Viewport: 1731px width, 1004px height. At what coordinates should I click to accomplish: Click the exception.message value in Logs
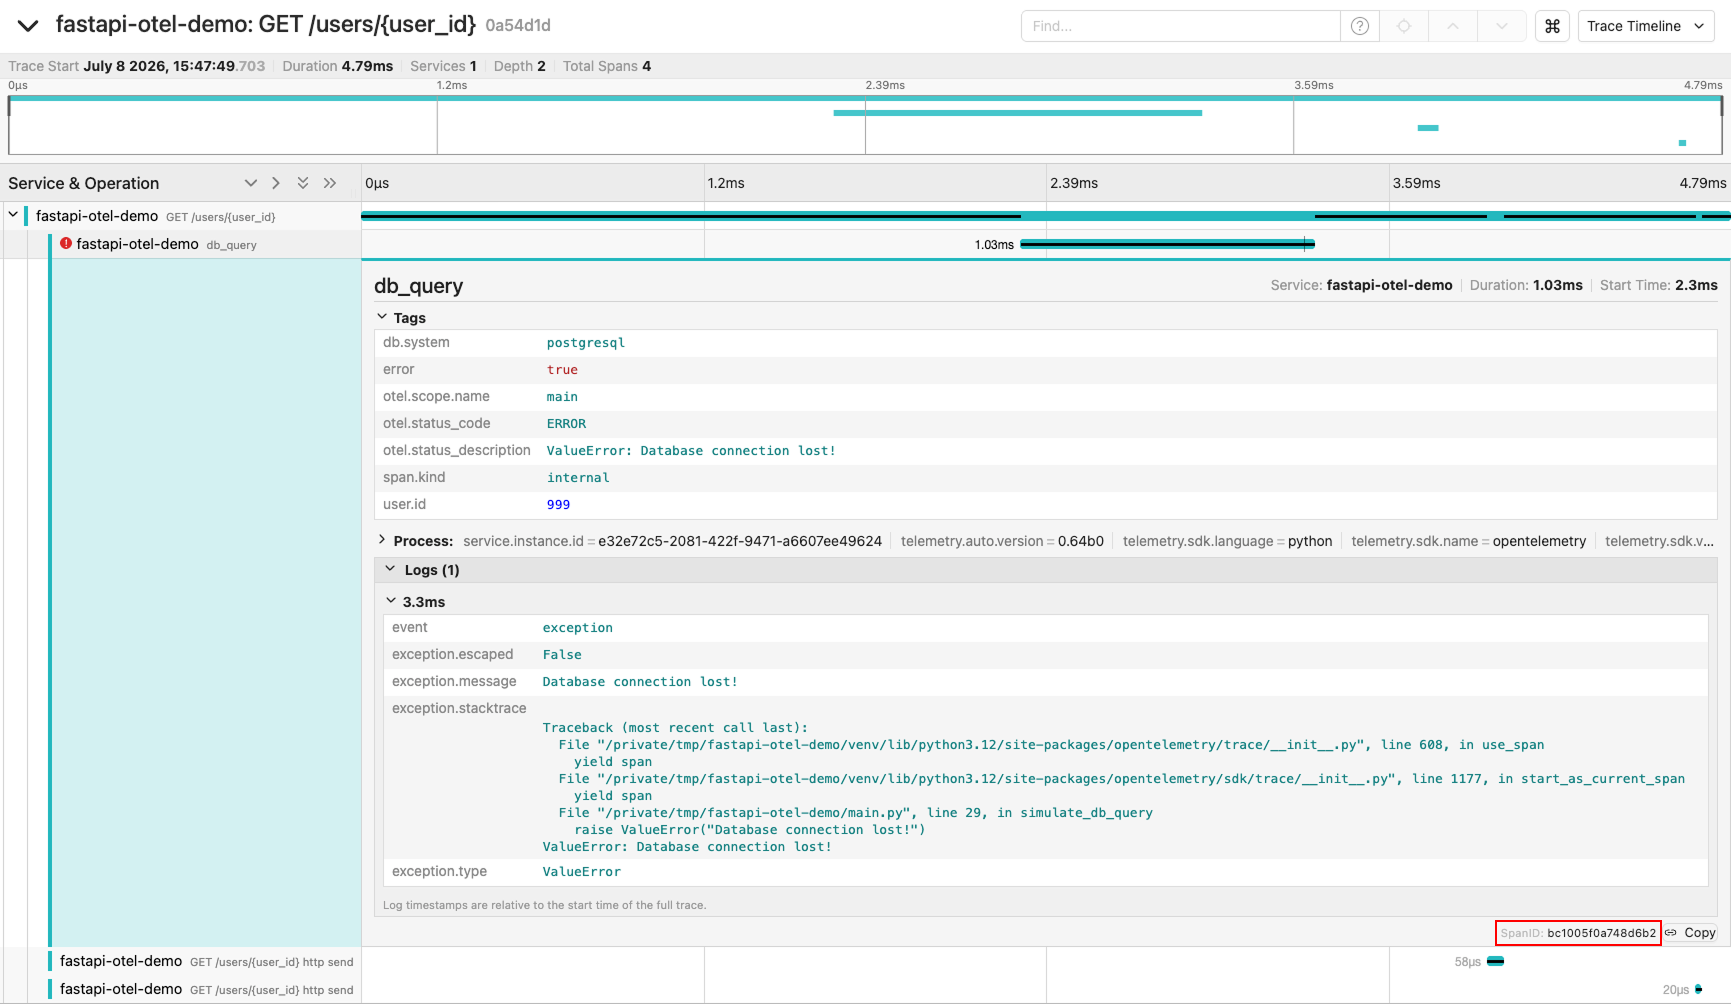(x=640, y=682)
